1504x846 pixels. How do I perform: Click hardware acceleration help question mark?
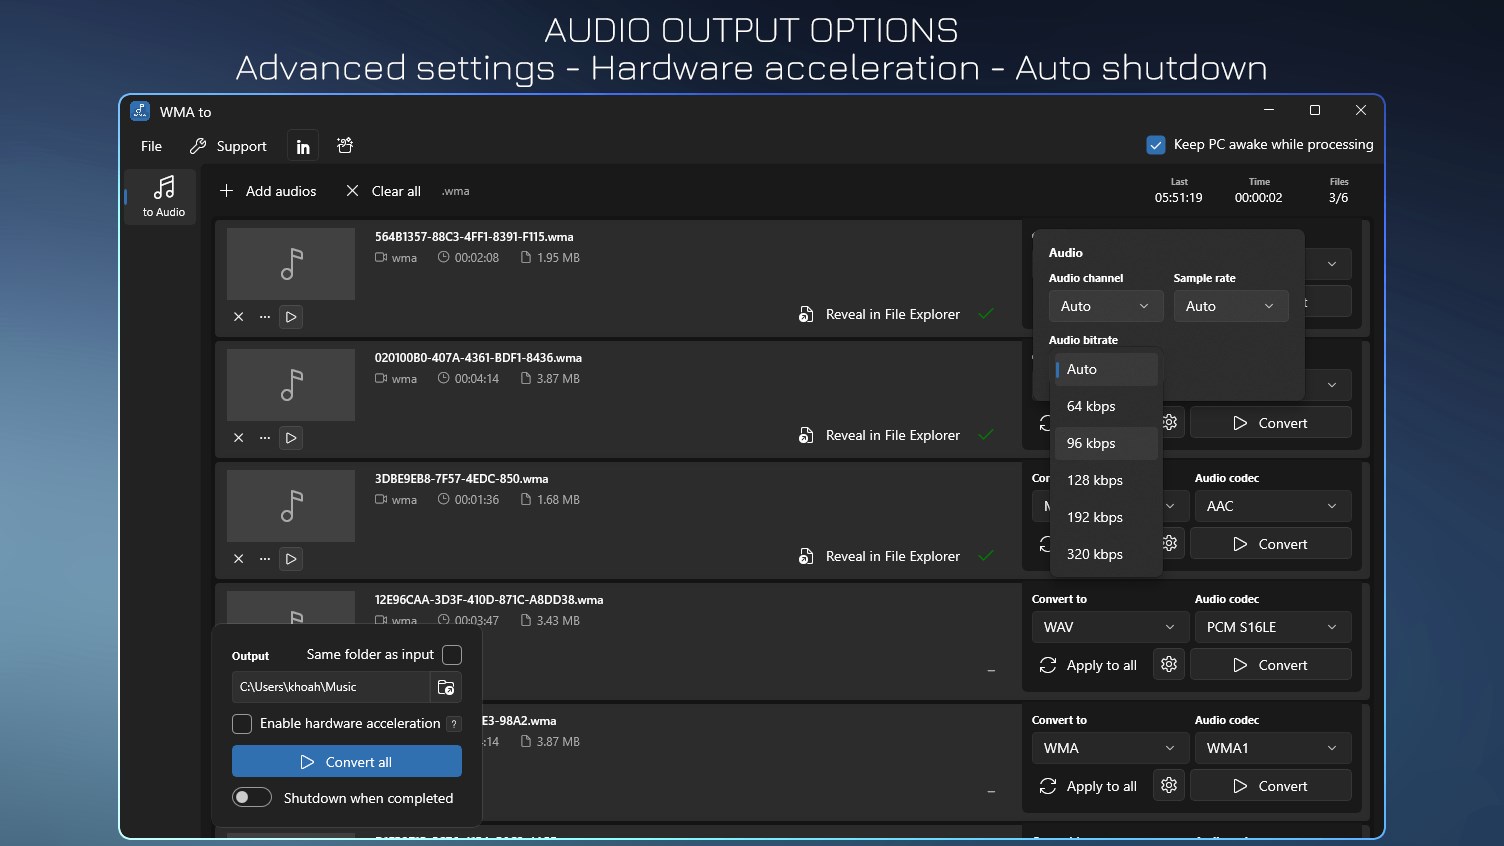tap(454, 724)
